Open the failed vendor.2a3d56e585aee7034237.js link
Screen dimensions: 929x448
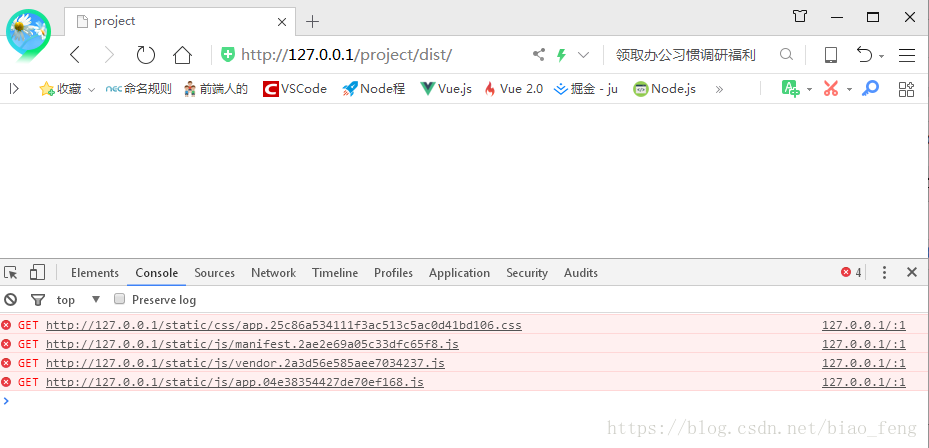click(x=245, y=363)
